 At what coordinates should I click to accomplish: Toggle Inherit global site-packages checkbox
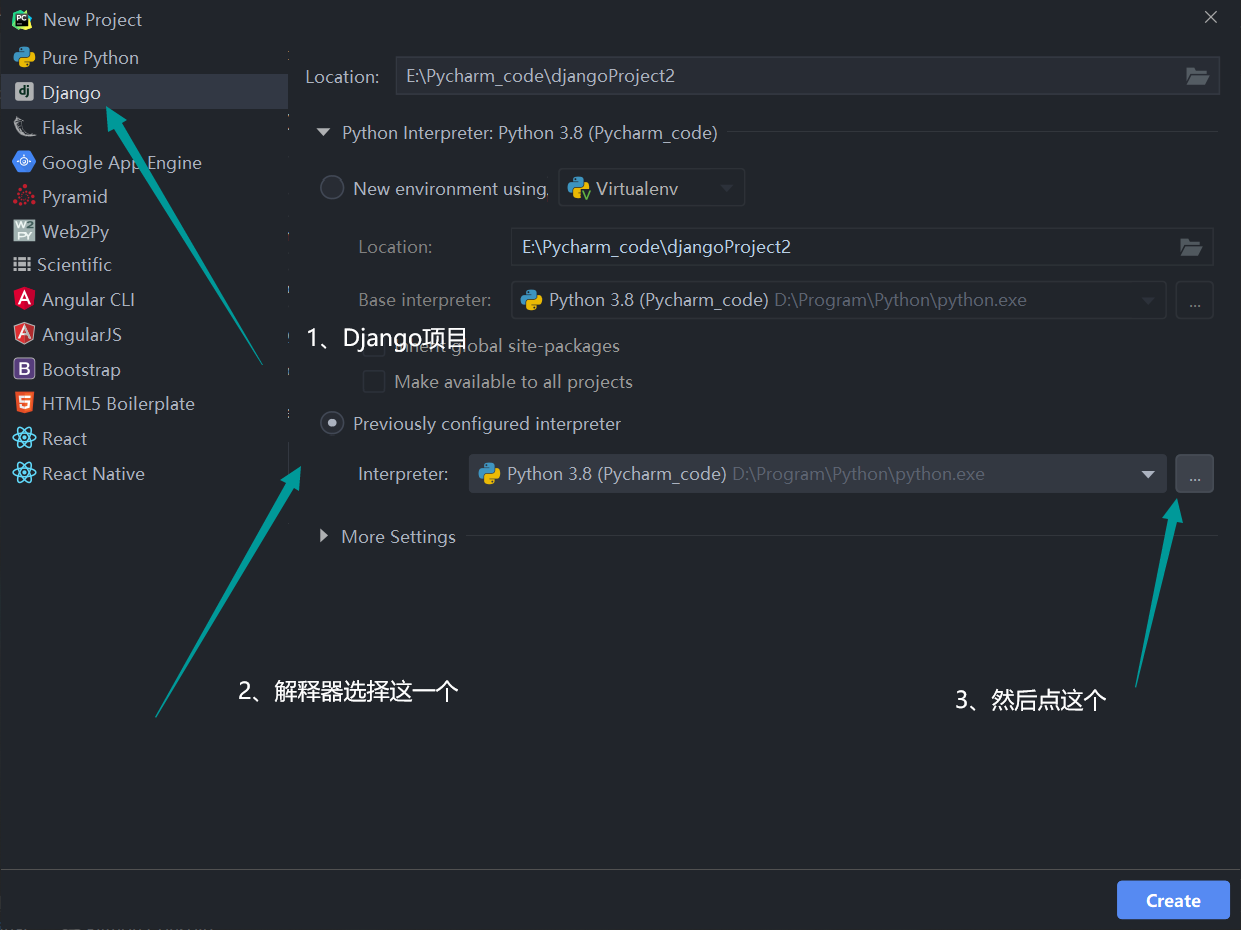(x=374, y=346)
